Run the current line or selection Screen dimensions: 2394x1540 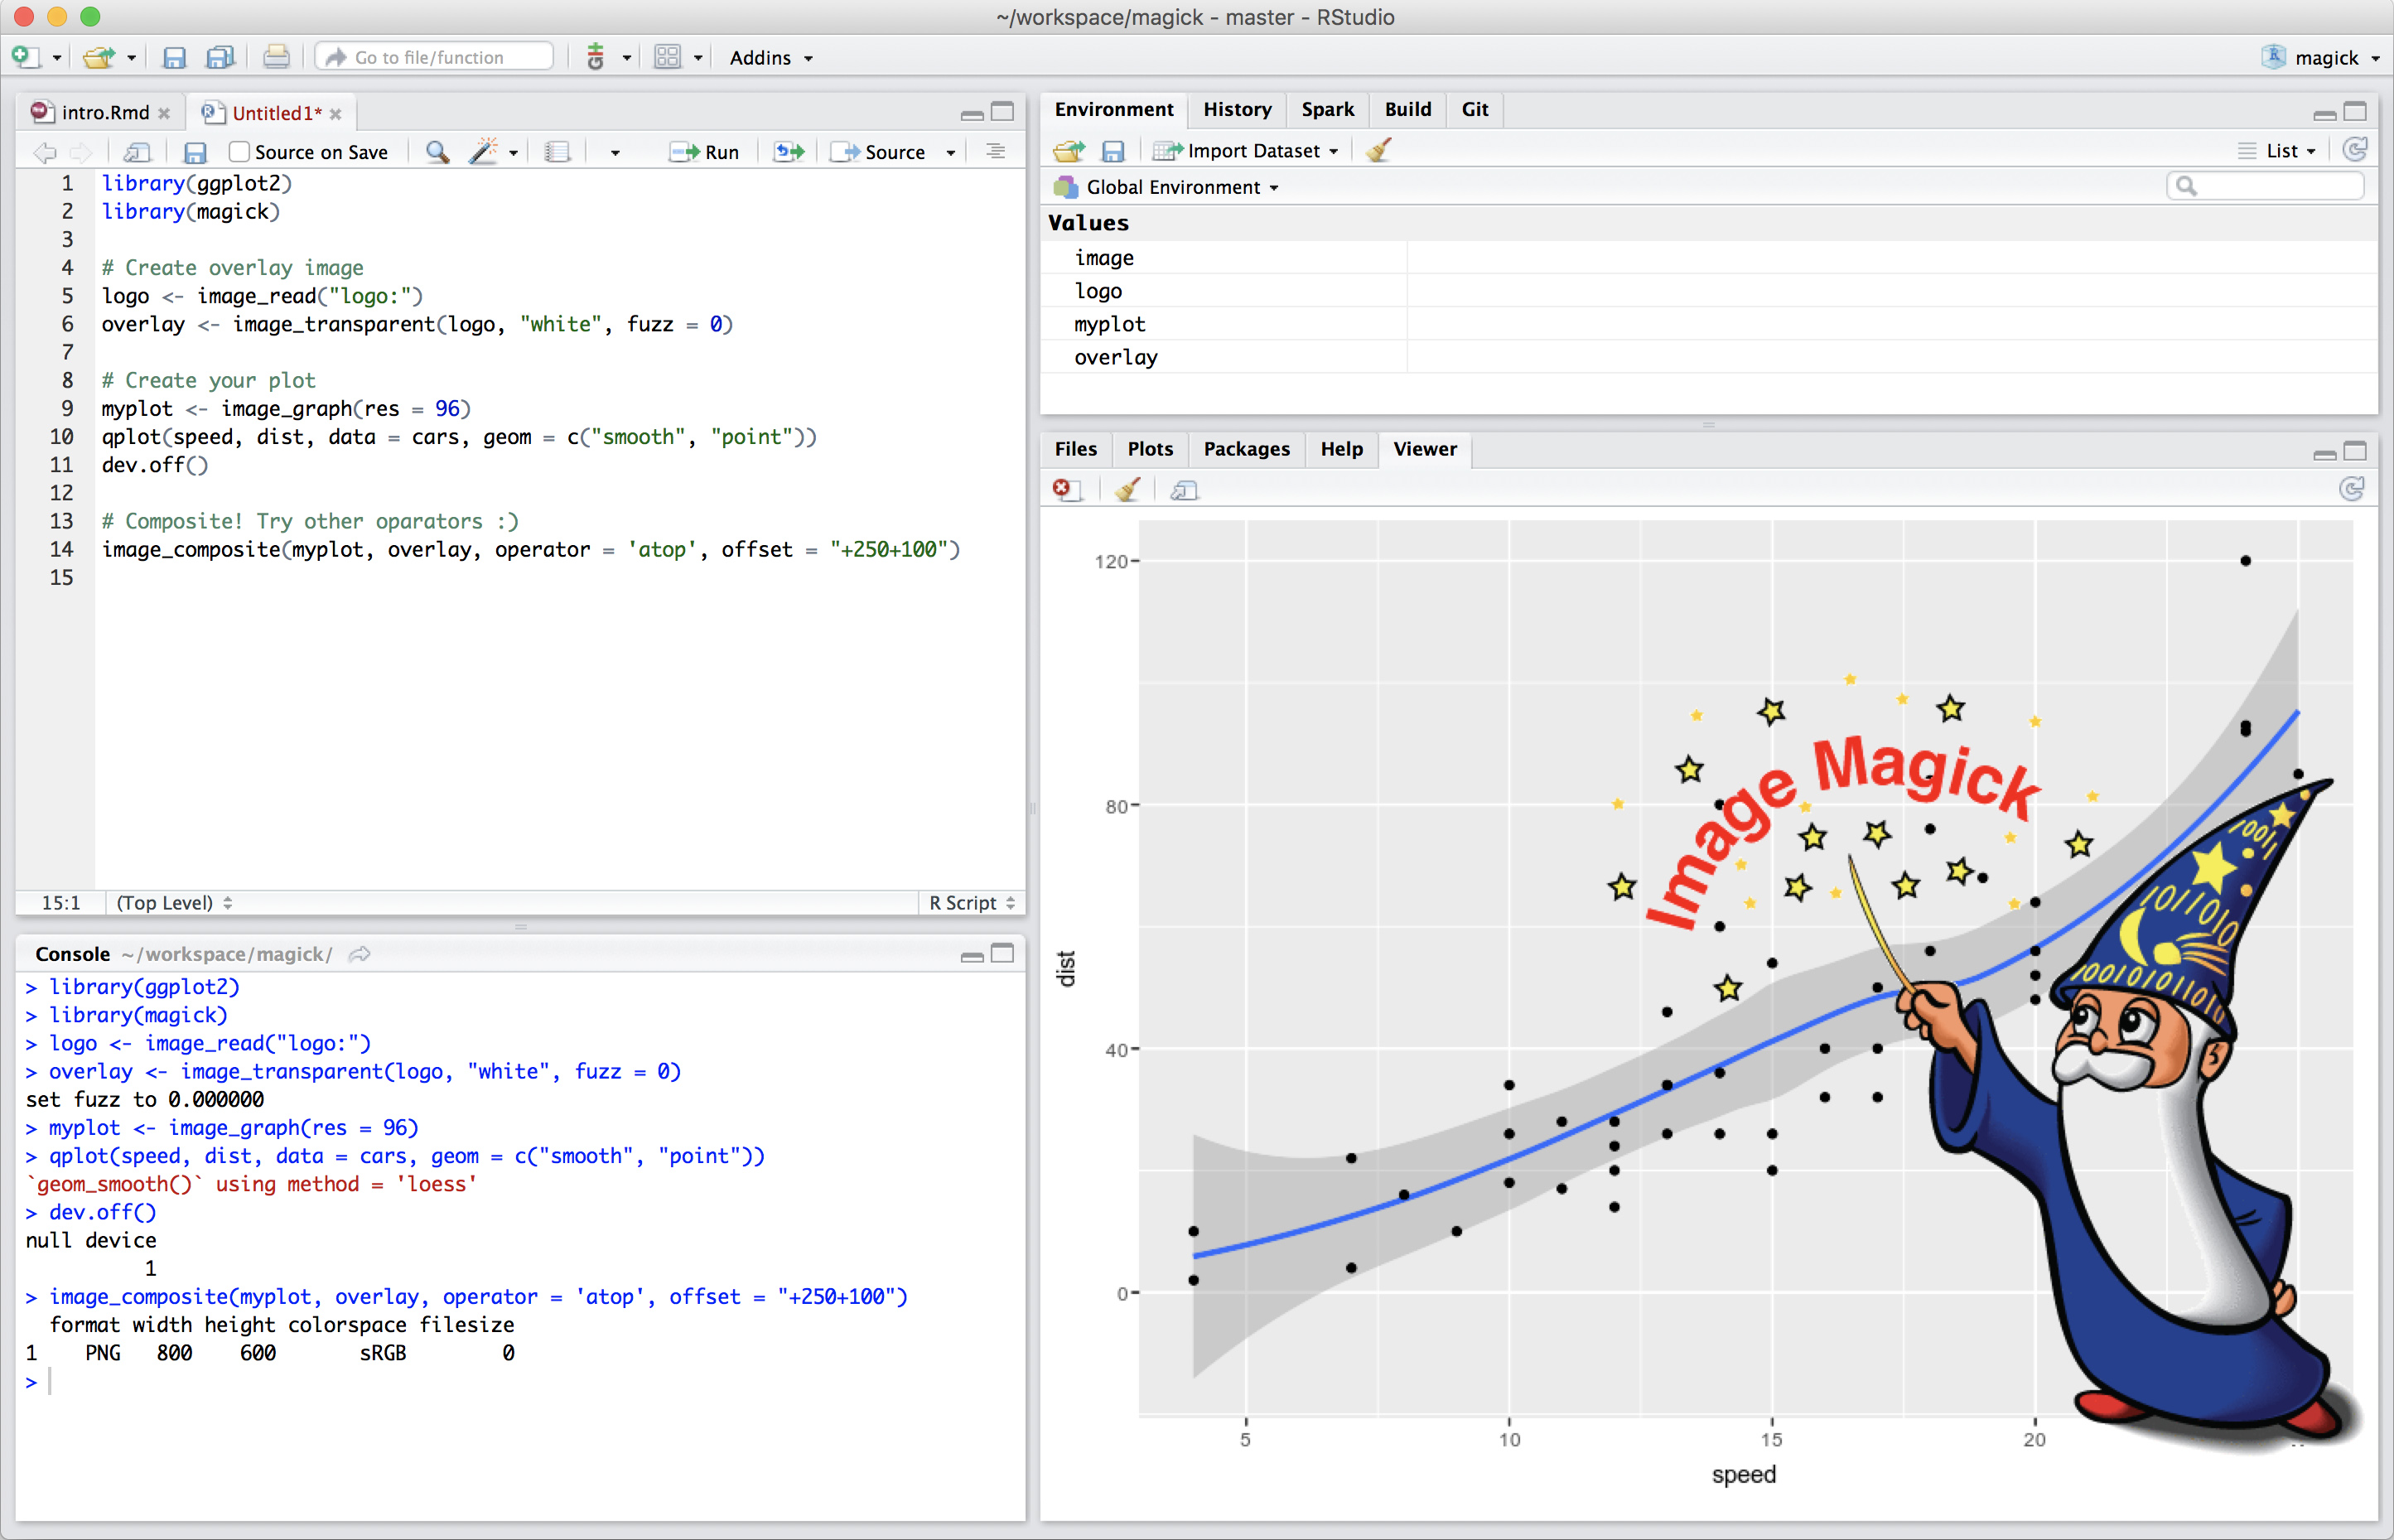tap(704, 152)
